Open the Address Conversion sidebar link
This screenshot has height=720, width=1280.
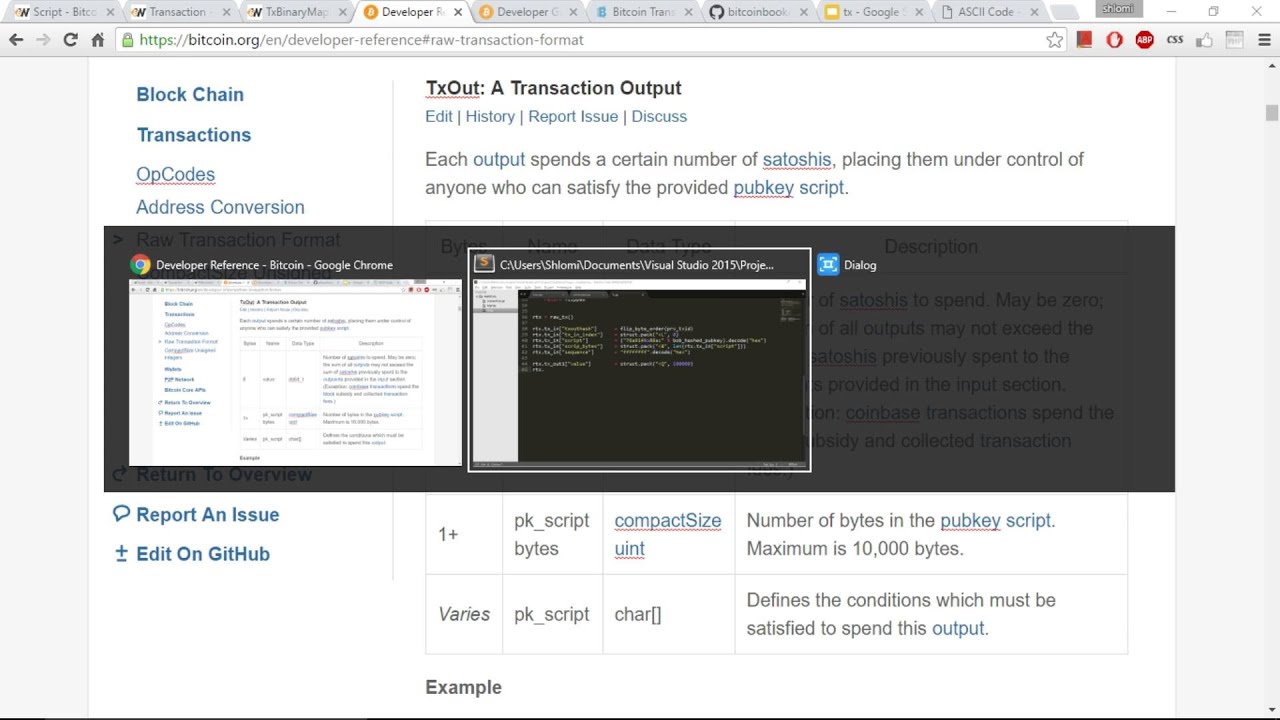[220, 207]
